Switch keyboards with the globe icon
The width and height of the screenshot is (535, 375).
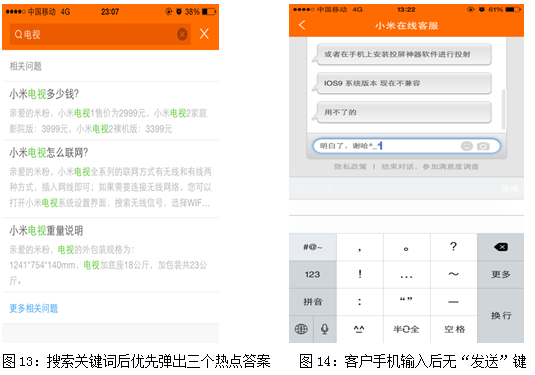301,329
